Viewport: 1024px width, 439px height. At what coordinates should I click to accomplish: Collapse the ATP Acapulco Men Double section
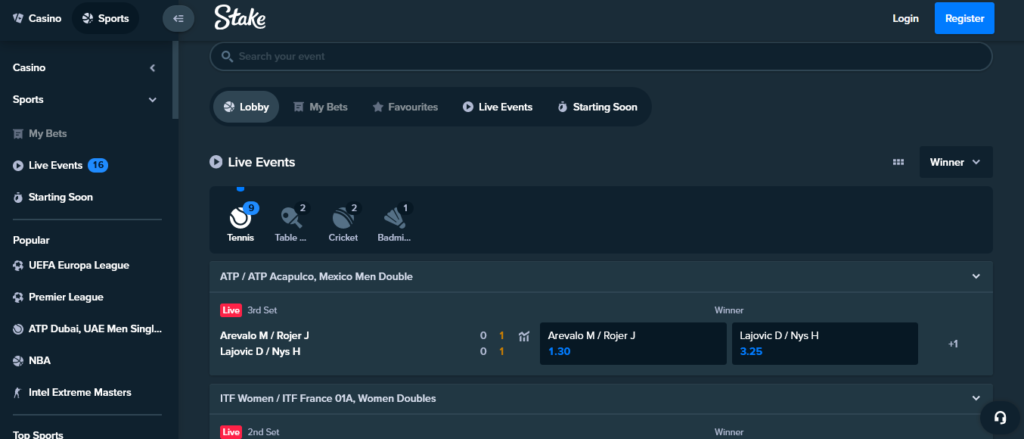pos(976,277)
